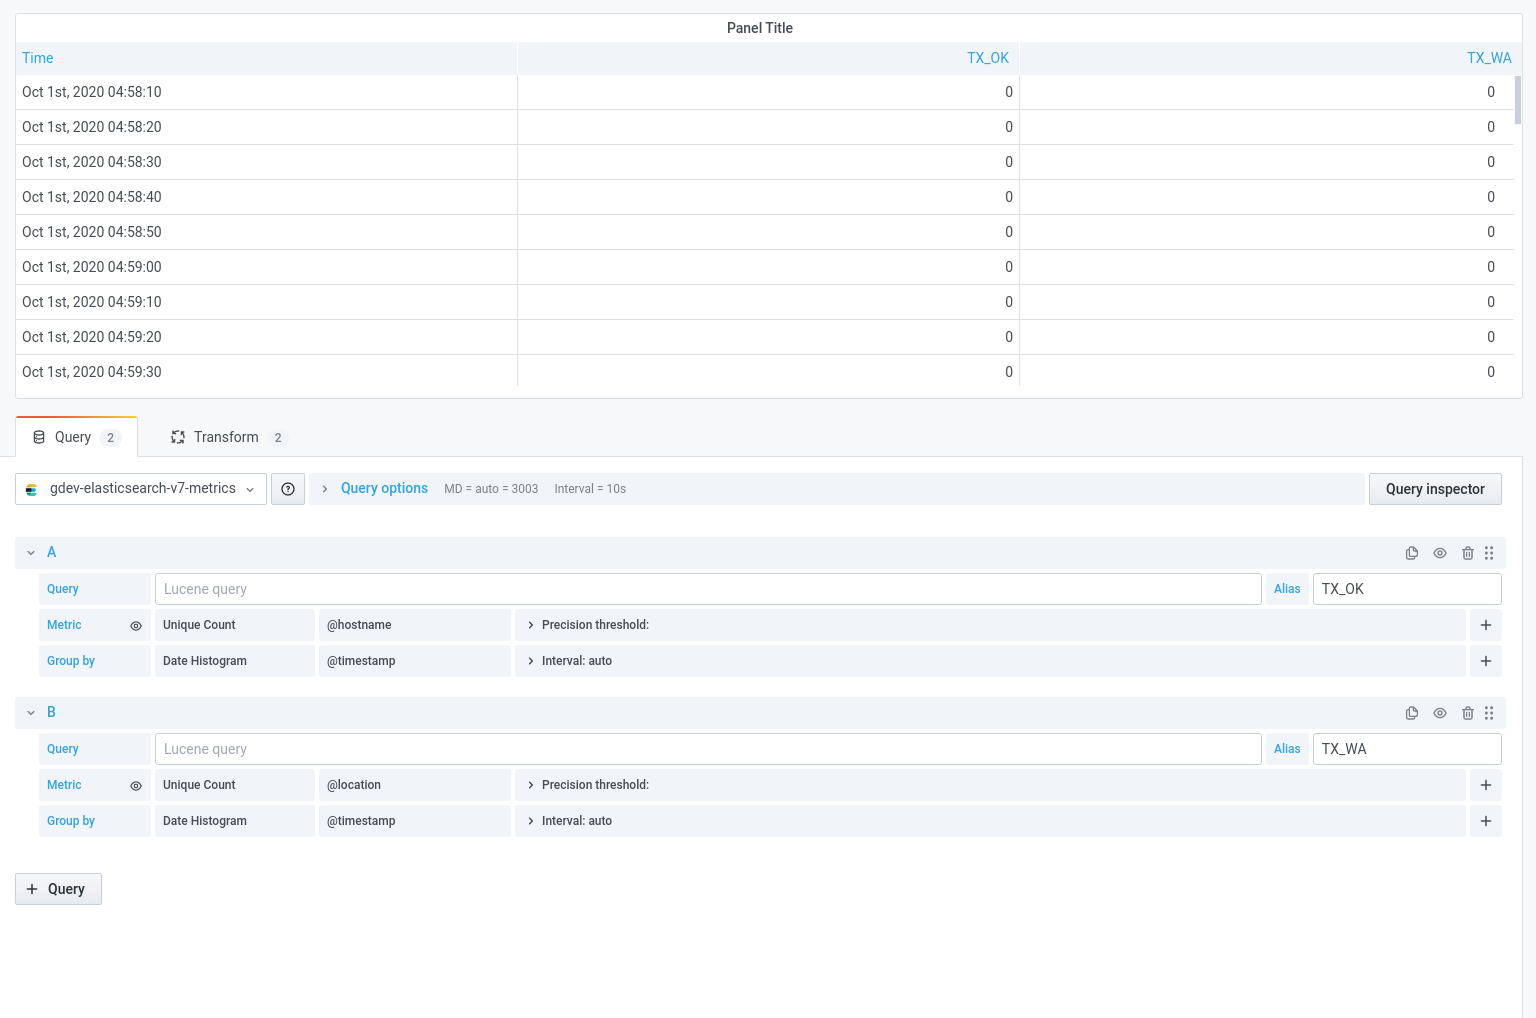This screenshot has width=1536, height=1018.
Task: Hide the Metric in query A via eye icon
Action: [136, 626]
